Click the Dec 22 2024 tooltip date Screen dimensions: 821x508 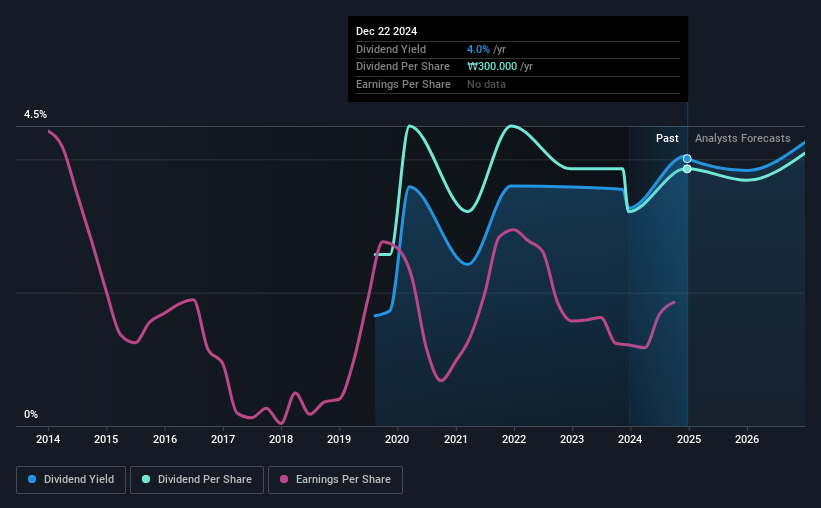[x=386, y=31]
